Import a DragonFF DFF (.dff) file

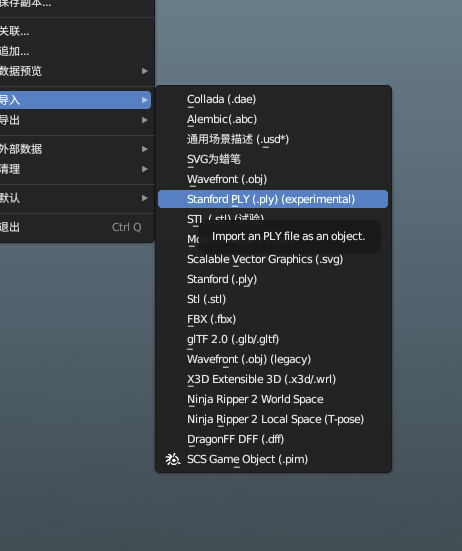point(273,439)
